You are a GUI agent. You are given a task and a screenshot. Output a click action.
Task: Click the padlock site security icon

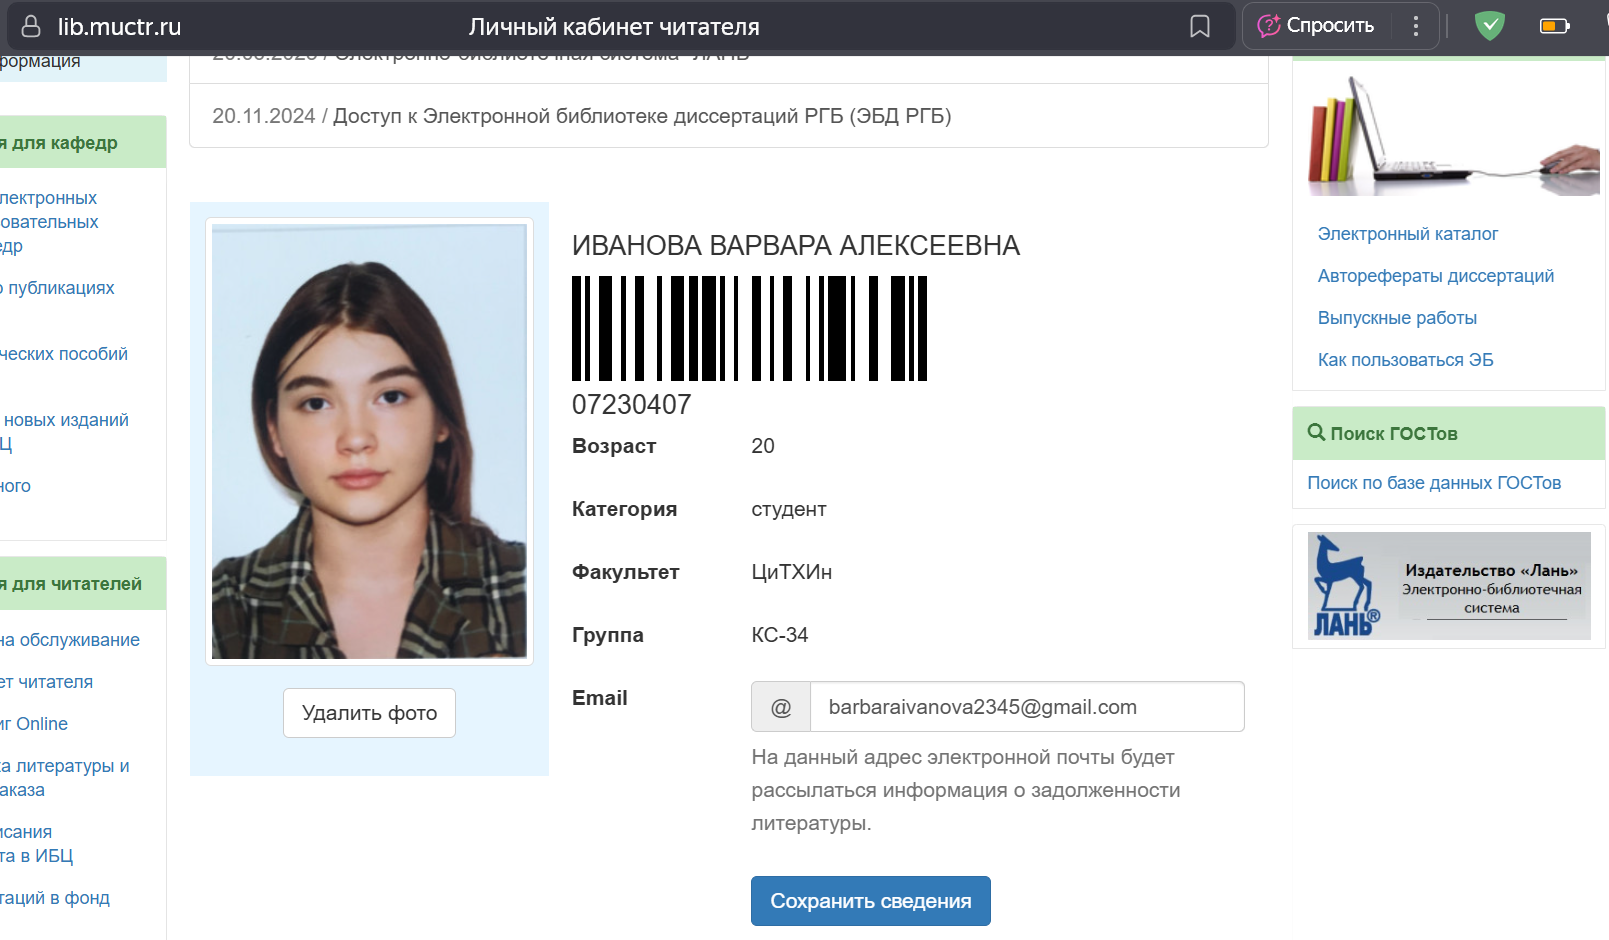(x=31, y=26)
